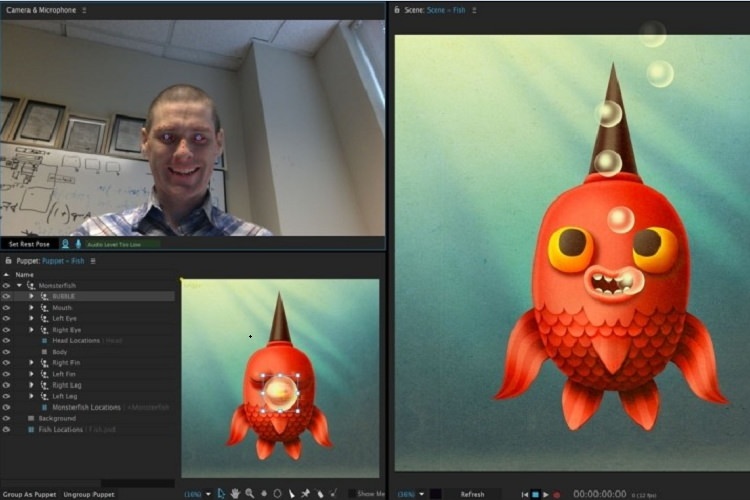Toggle visibility of the Mouth layer
The image size is (750, 500).
(6, 308)
